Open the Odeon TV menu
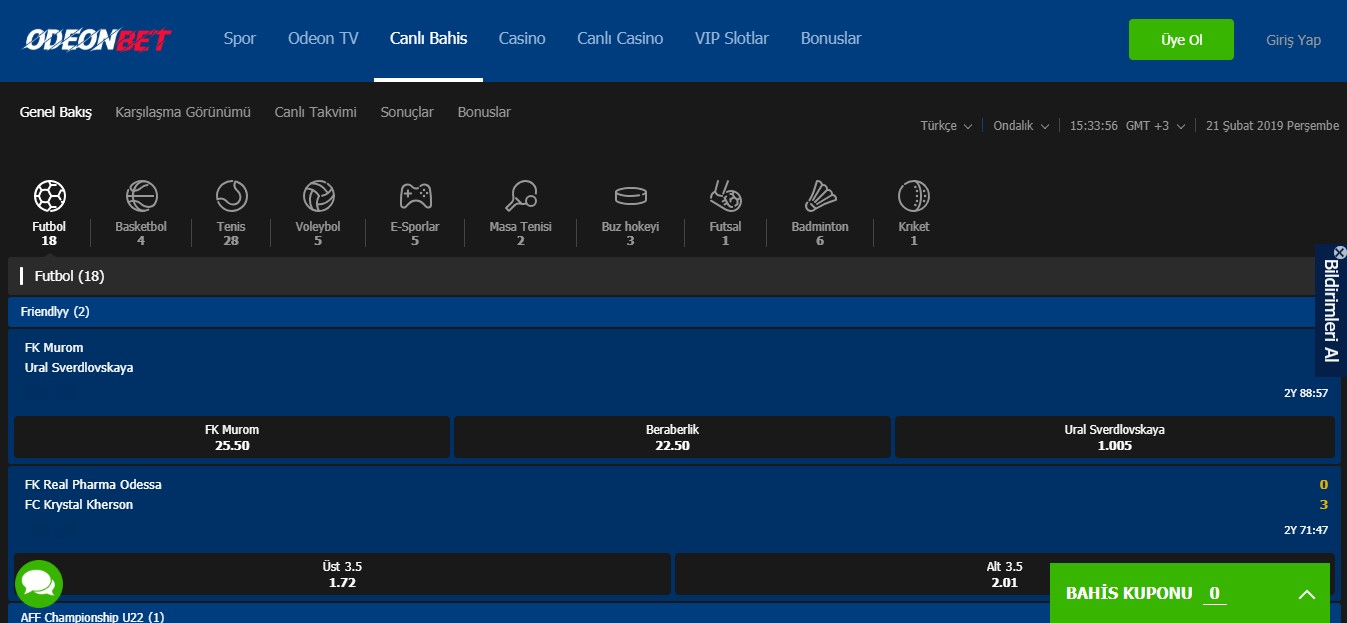The width and height of the screenshot is (1347, 623). [x=323, y=39]
